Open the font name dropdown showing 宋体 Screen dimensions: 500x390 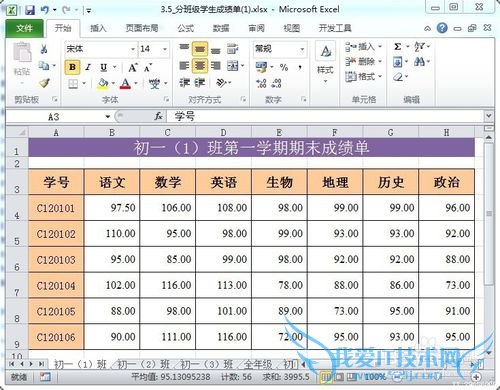coord(133,49)
